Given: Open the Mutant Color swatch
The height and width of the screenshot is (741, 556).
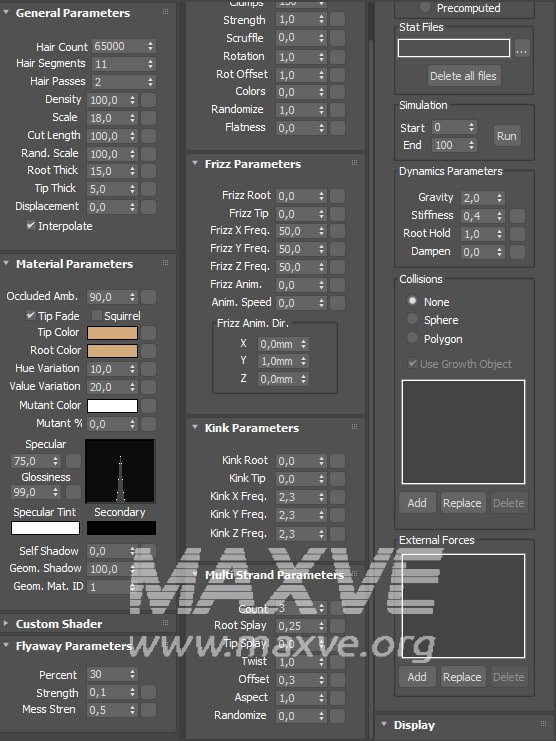Looking at the screenshot, I should pos(112,405).
